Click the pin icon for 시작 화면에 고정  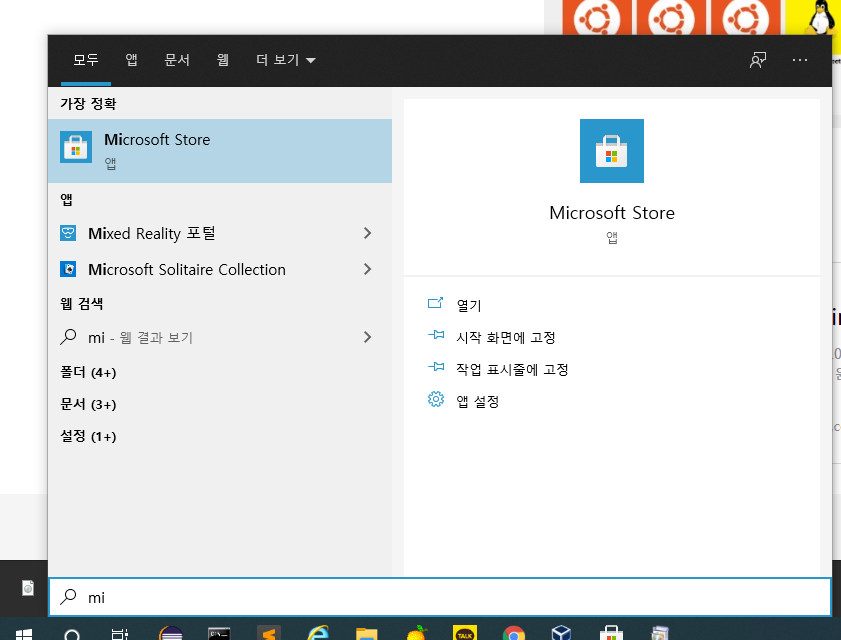[436, 336]
